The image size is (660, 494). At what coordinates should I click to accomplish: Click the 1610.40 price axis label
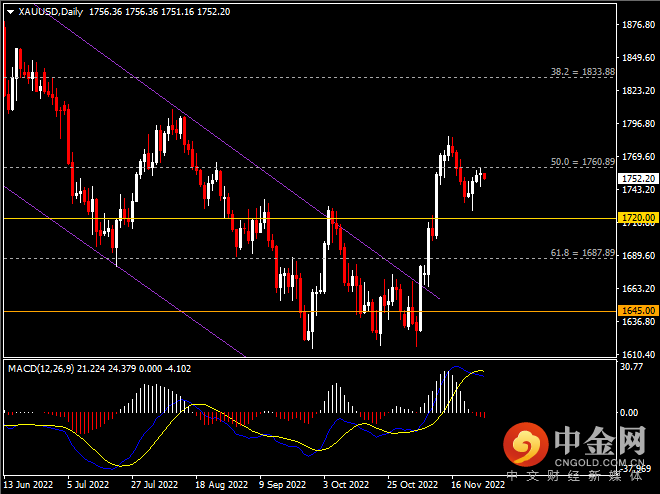point(638,355)
